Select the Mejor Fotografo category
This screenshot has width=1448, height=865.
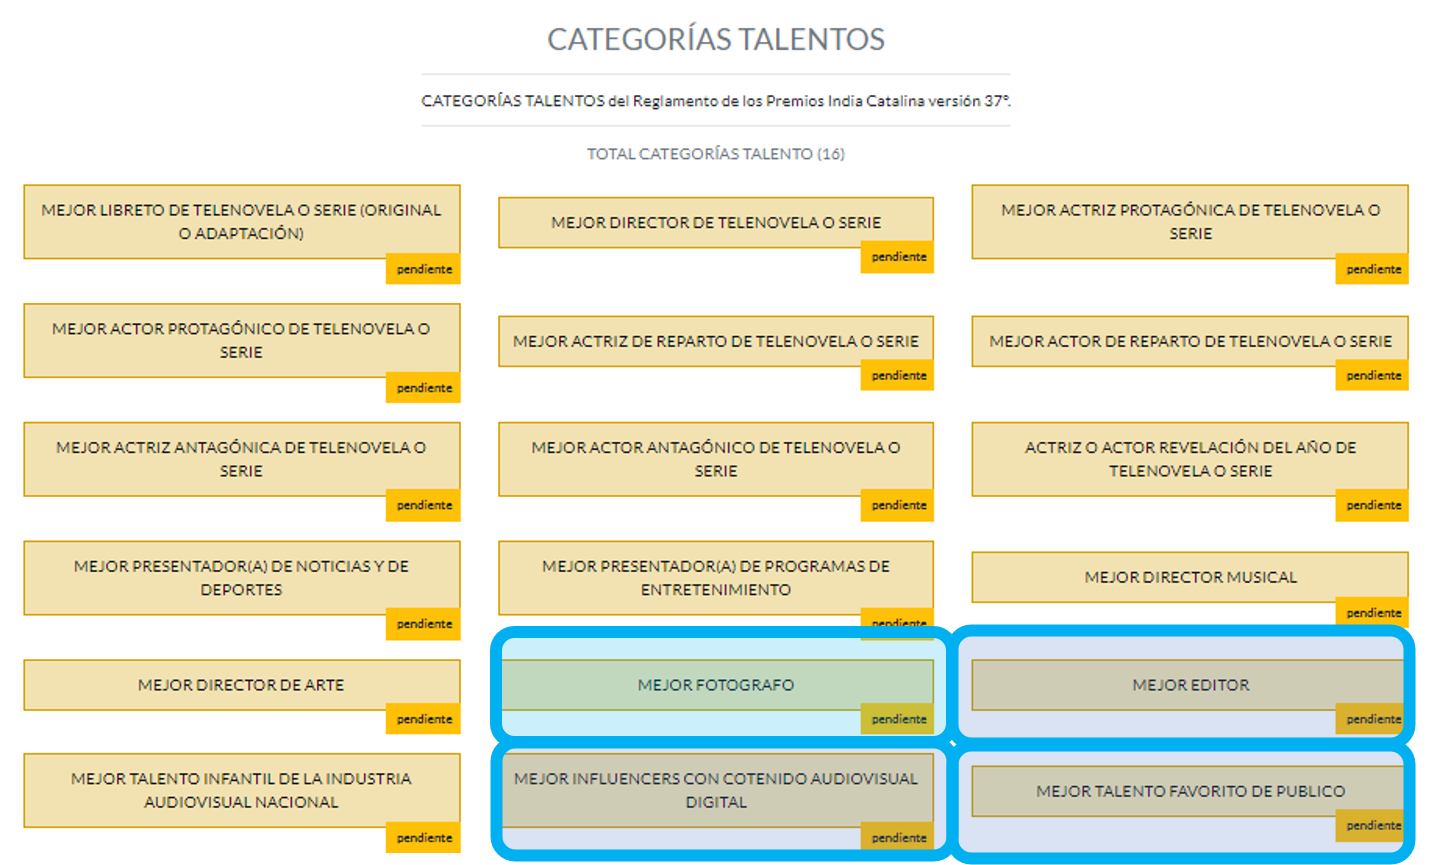click(716, 685)
